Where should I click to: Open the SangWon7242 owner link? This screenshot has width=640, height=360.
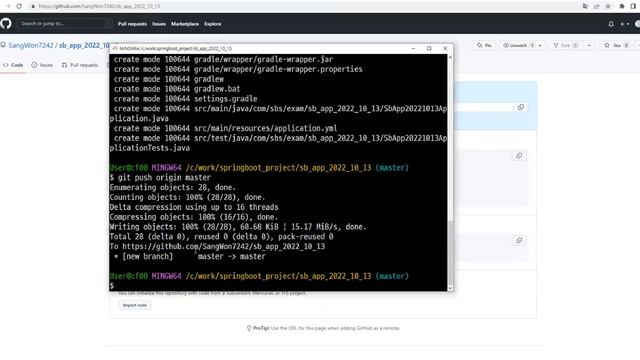pos(31,45)
